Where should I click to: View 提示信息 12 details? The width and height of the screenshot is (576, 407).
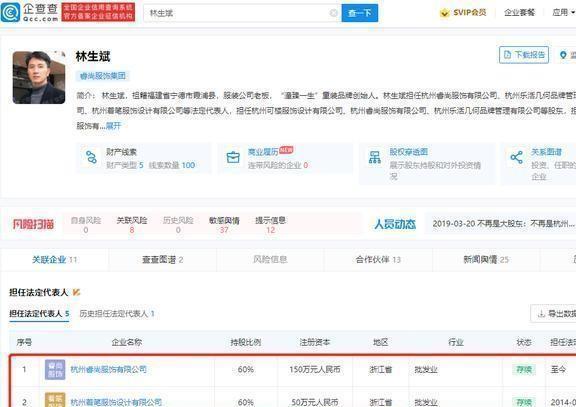[270, 225]
